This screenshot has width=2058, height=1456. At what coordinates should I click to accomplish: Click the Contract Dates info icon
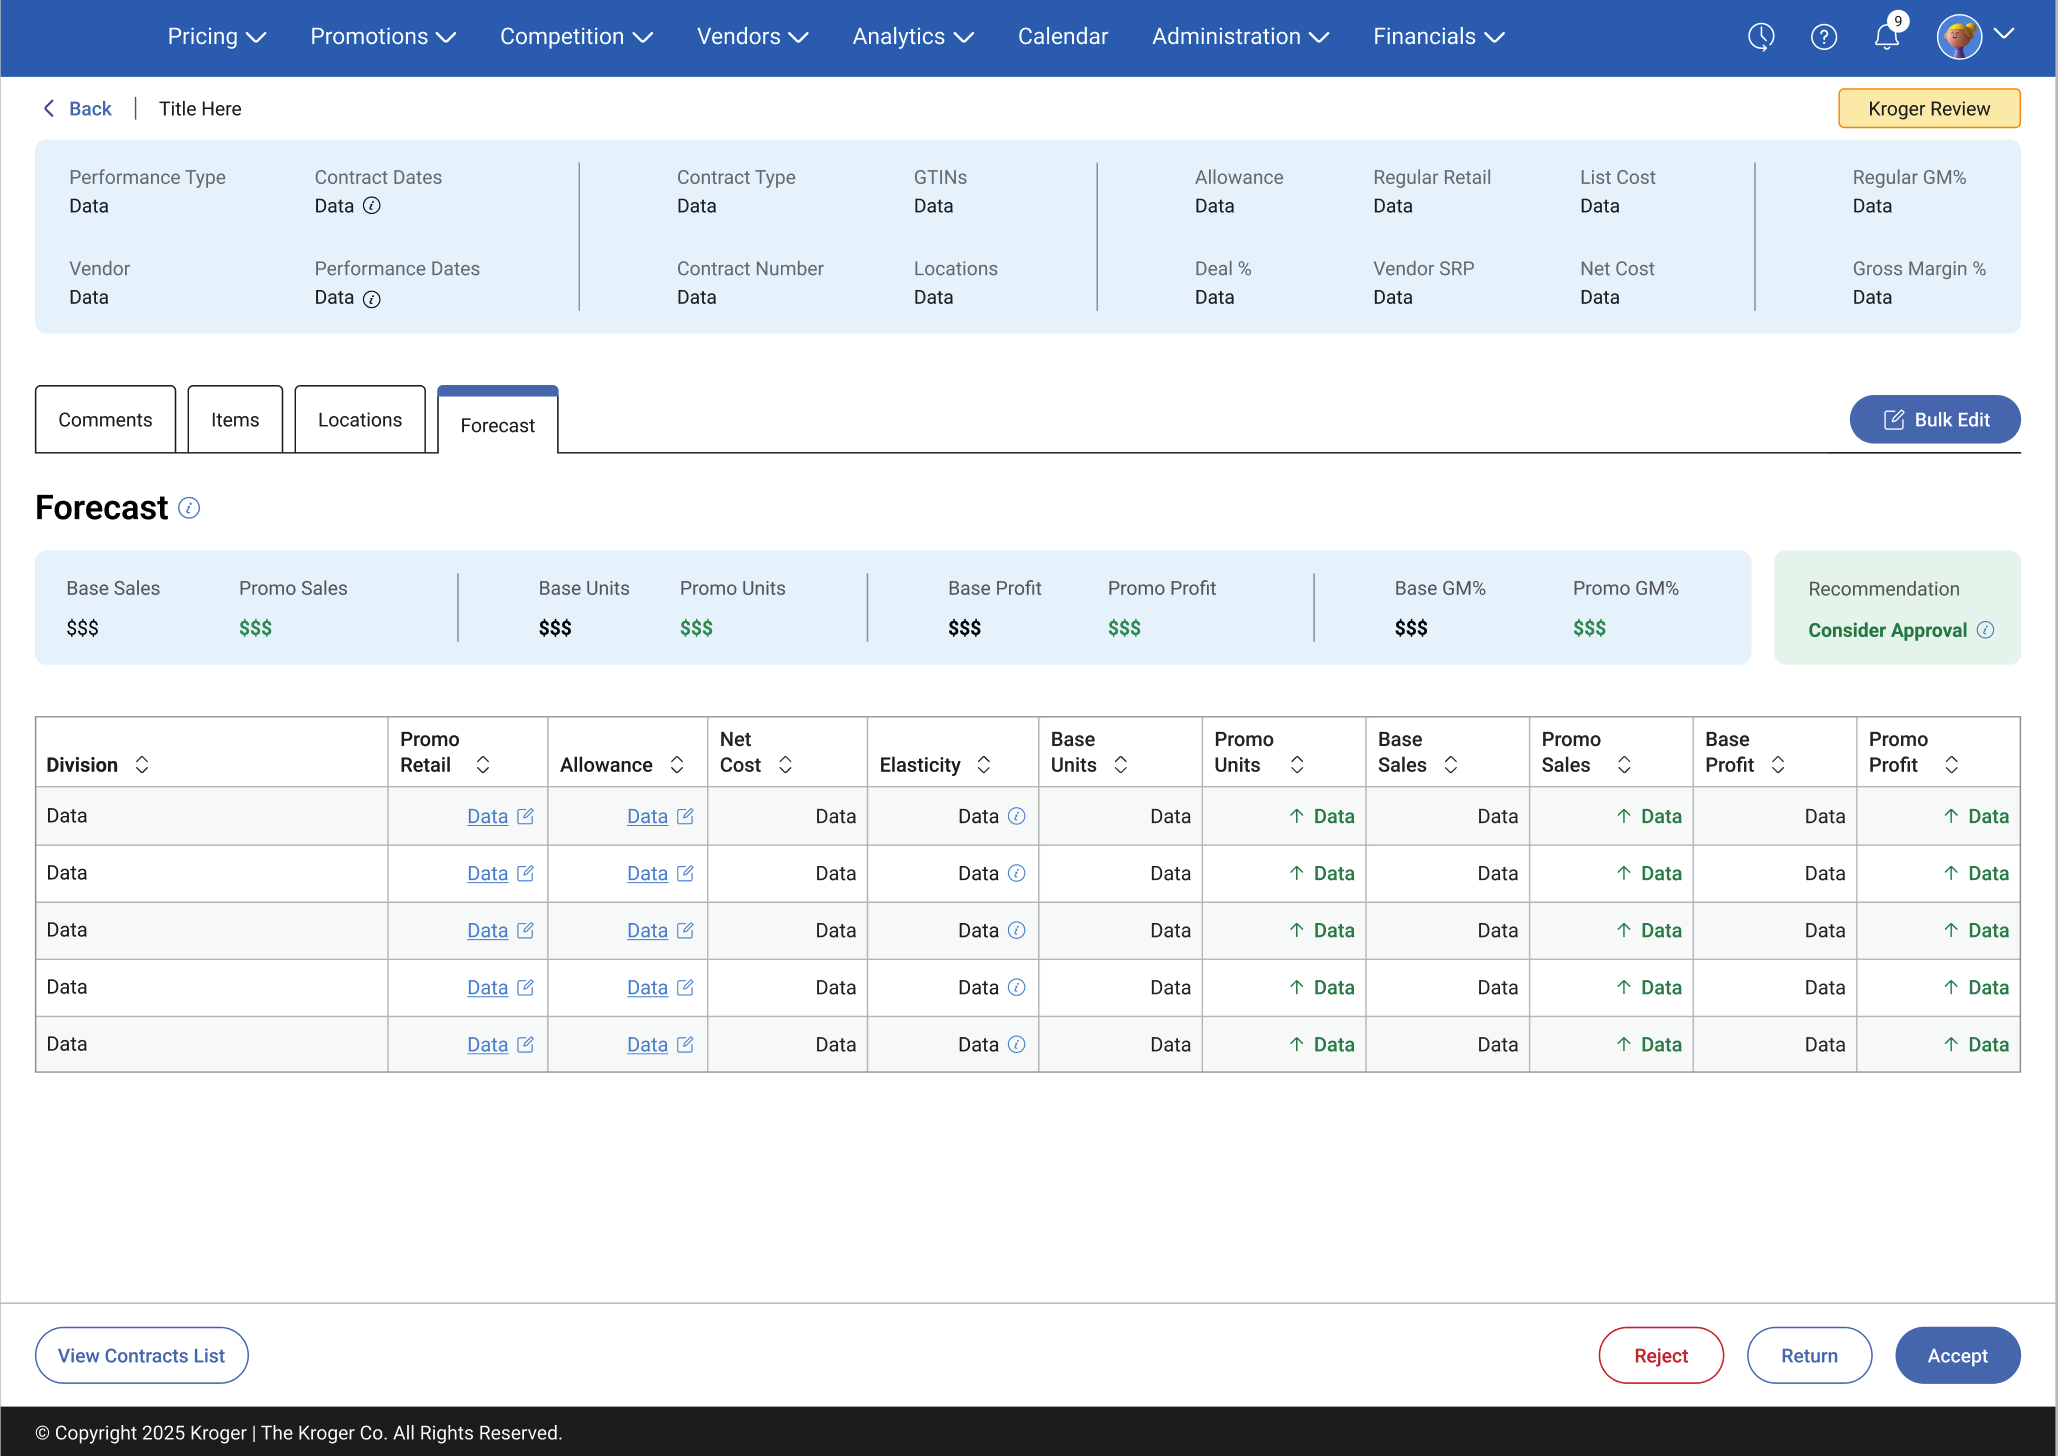(372, 206)
